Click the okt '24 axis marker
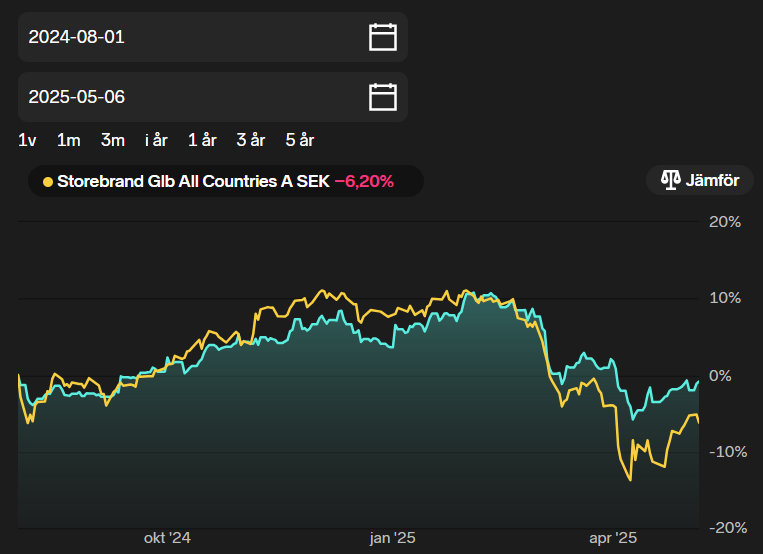The width and height of the screenshot is (763, 554). point(167,538)
